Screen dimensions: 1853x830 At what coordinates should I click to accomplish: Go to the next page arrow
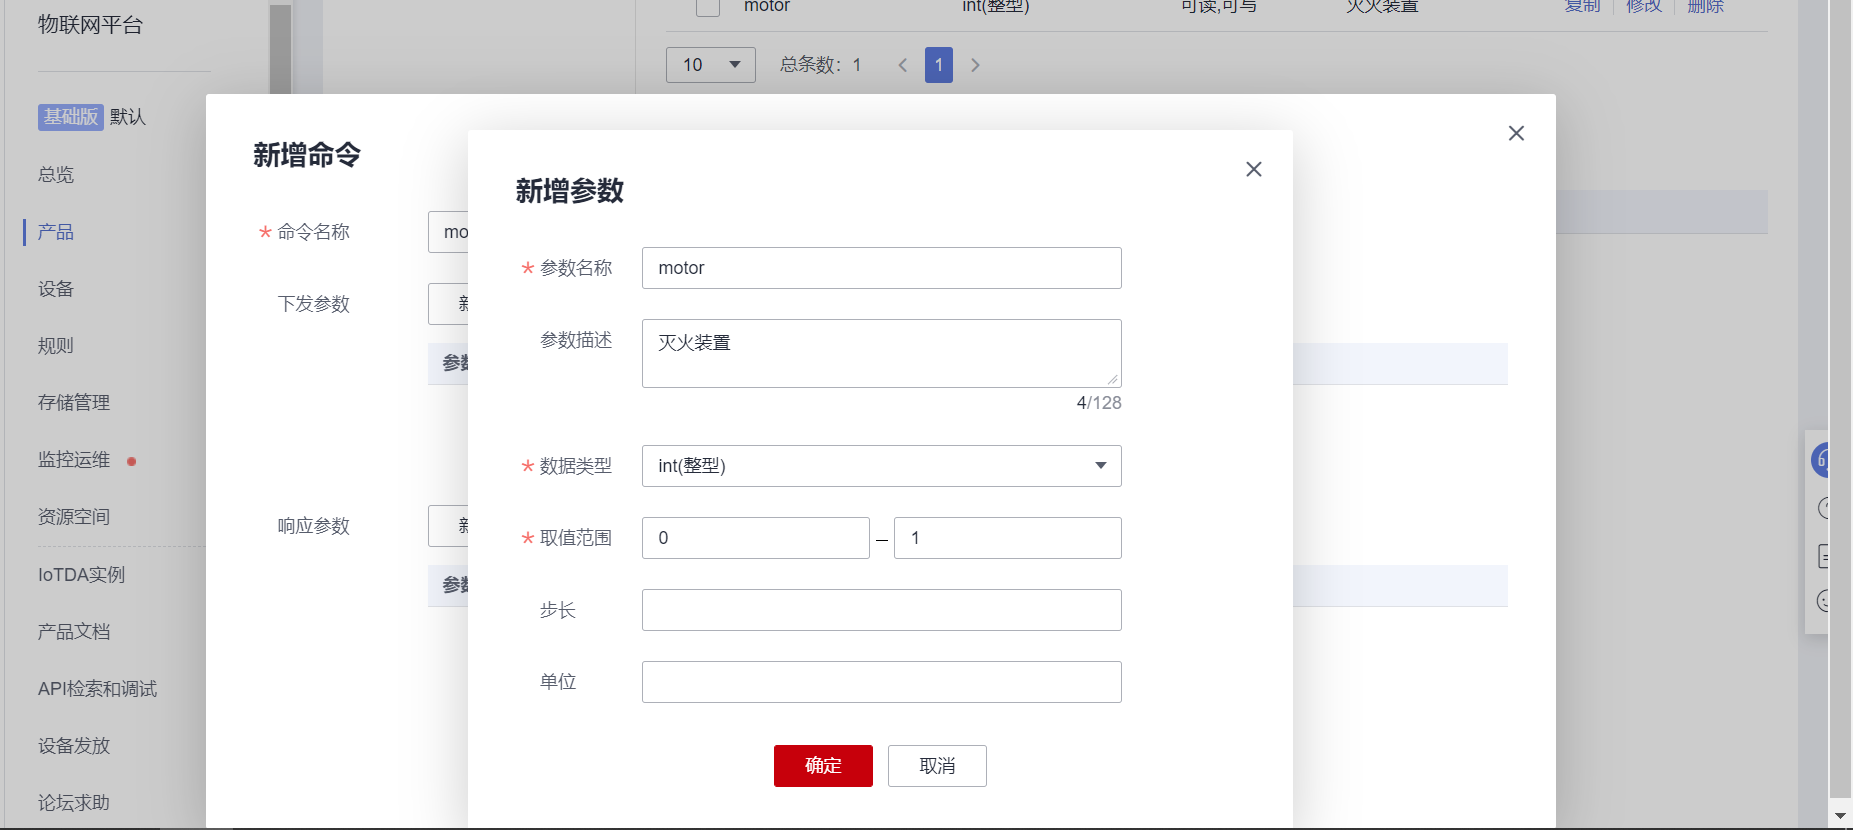click(975, 65)
